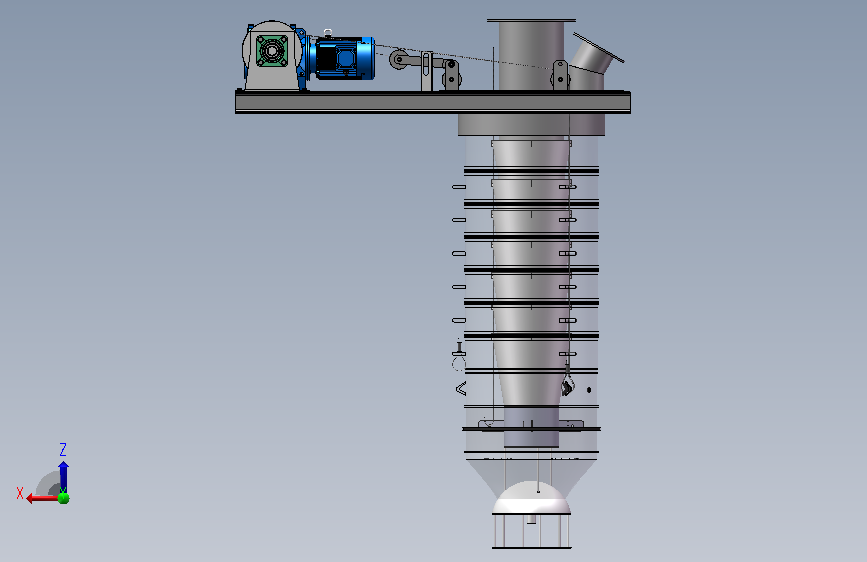Select the base plate under the cage legs
867x562 pixels.
[531, 548]
